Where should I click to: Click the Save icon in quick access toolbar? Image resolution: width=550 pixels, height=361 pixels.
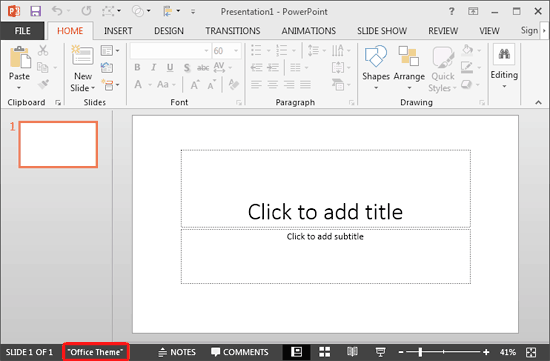(35, 11)
